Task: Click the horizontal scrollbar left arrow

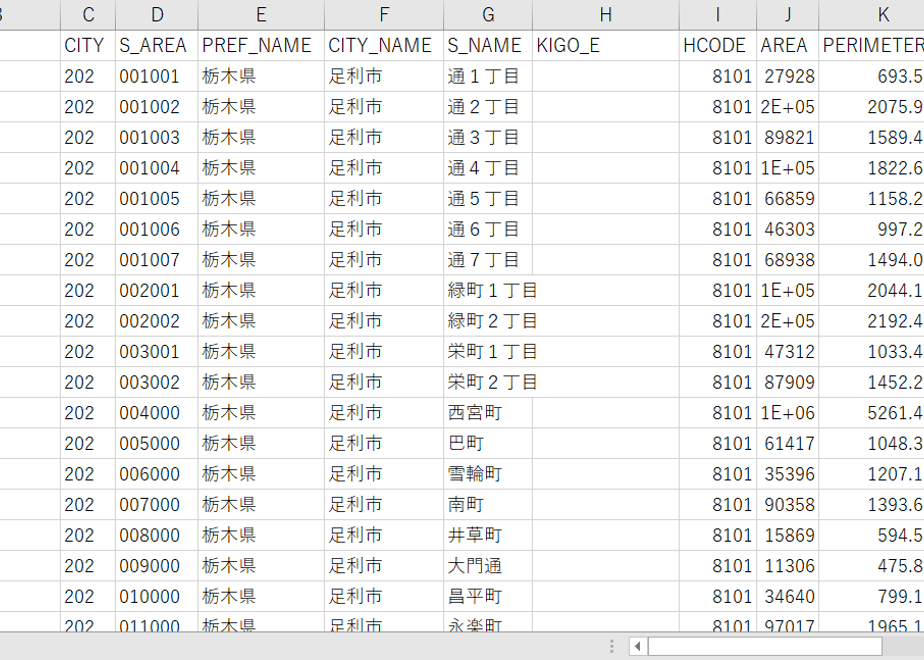Action: (x=638, y=646)
